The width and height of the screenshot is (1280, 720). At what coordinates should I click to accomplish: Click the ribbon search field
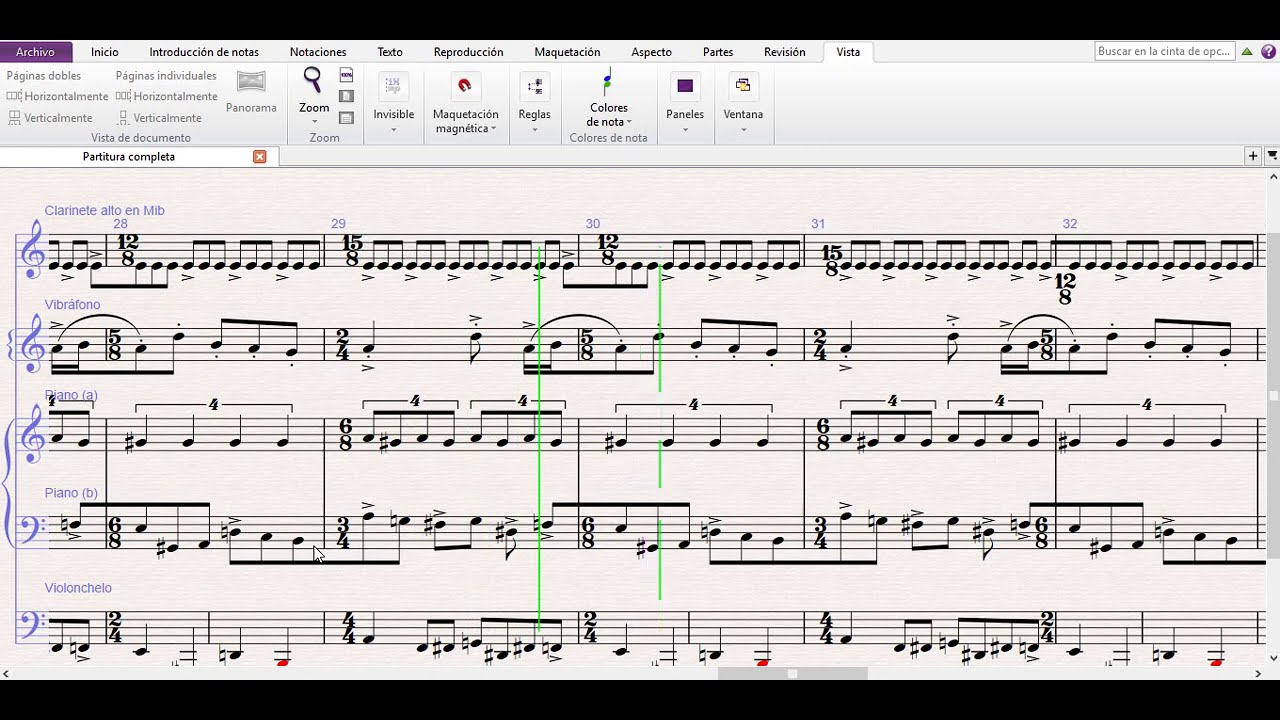(1164, 51)
